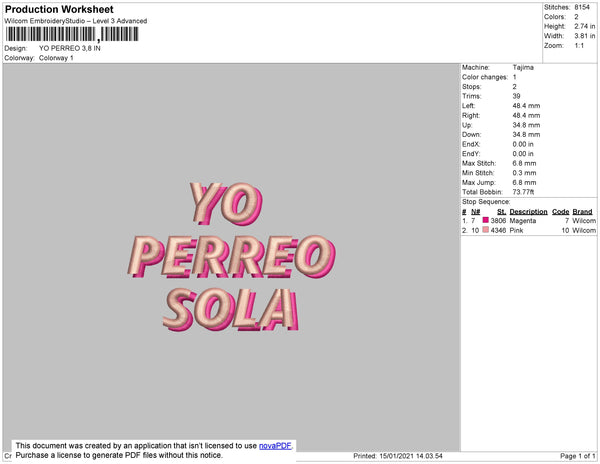Click the Up value '34.8 mm'

tap(526, 125)
